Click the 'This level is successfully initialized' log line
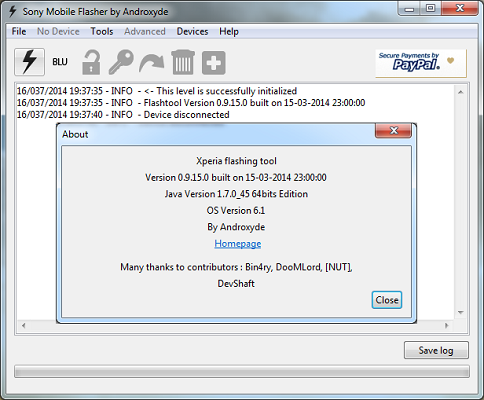 pos(157,91)
